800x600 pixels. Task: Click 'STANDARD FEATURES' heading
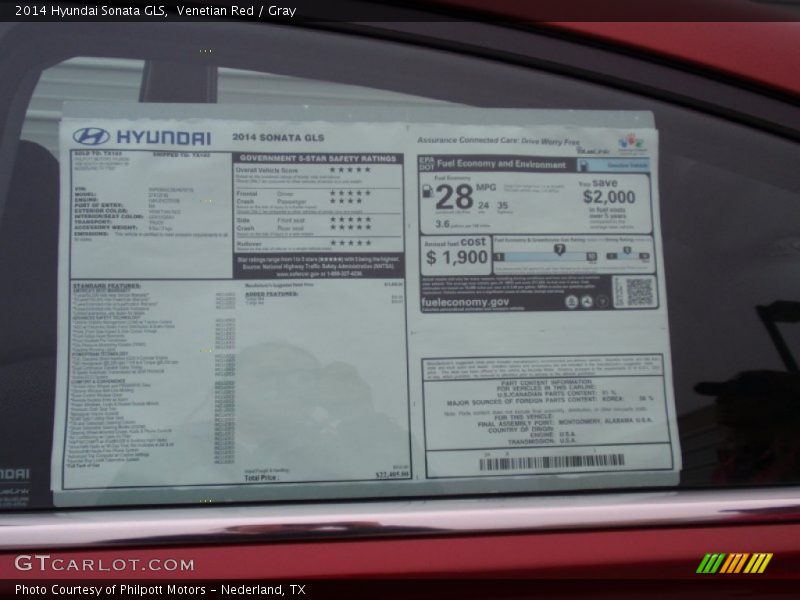tap(107, 286)
